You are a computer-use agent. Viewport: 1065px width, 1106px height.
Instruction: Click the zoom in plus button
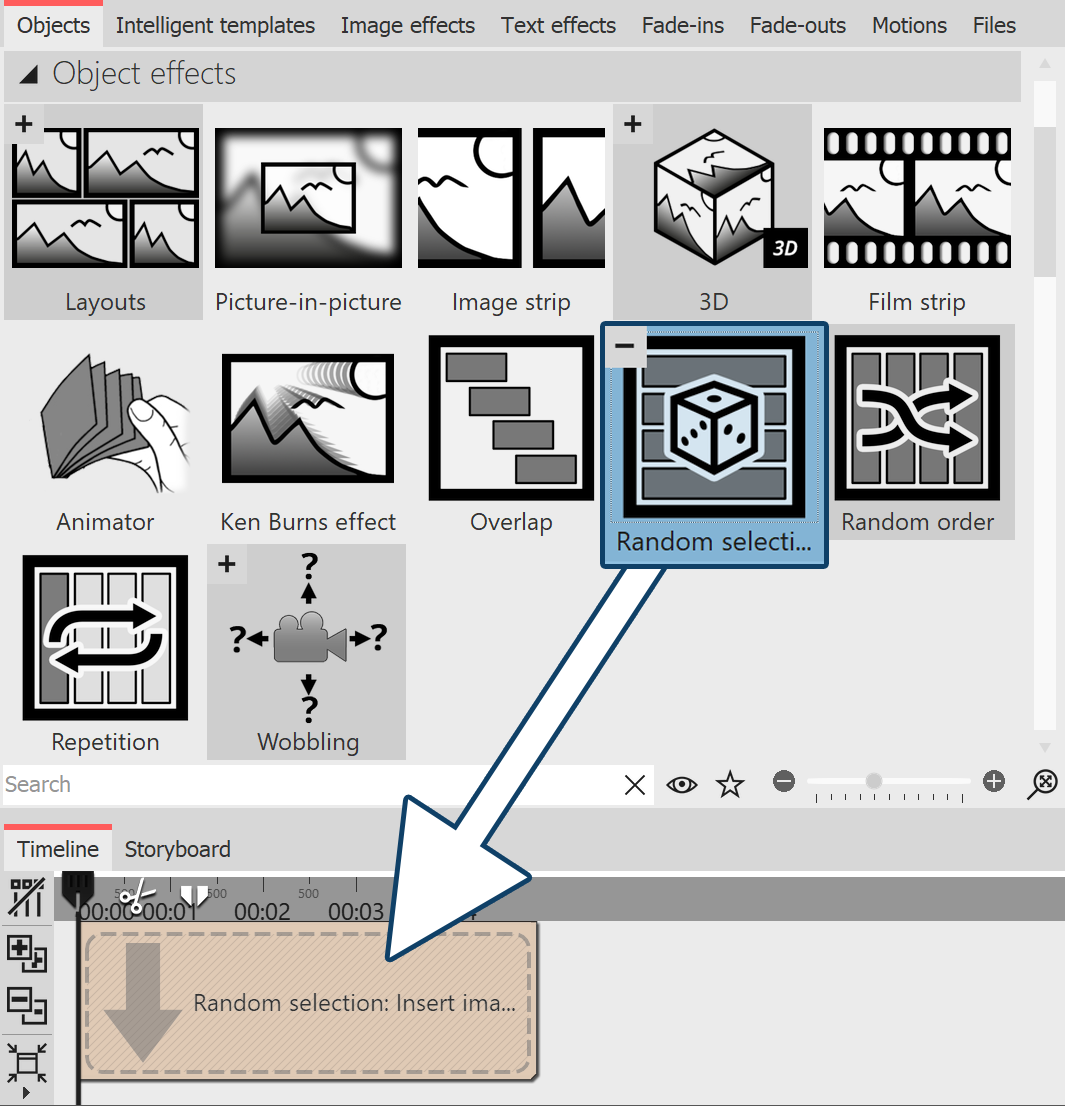click(x=993, y=781)
